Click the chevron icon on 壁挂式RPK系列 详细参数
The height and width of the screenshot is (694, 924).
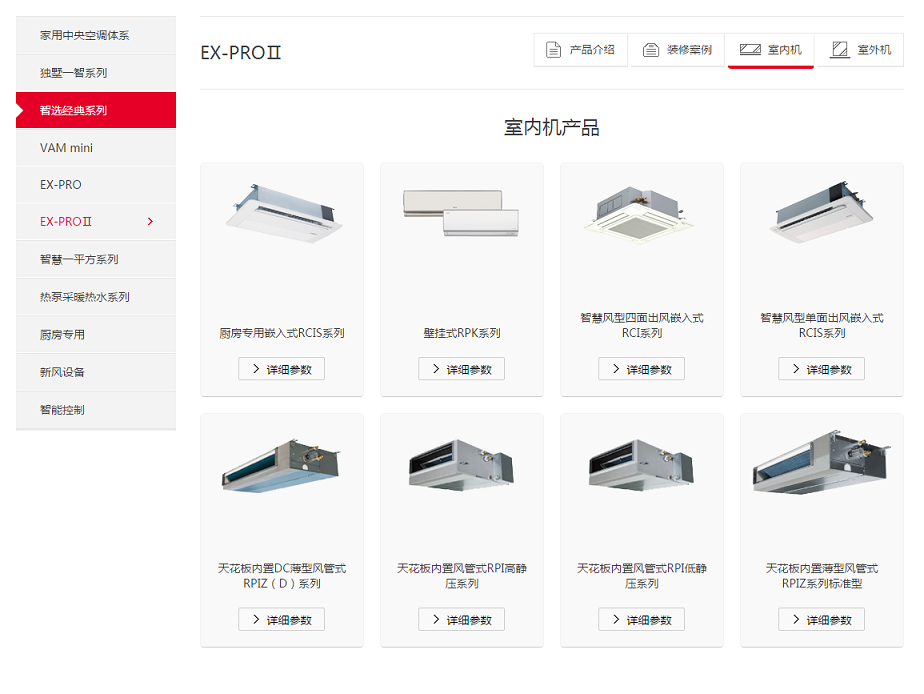[436, 369]
